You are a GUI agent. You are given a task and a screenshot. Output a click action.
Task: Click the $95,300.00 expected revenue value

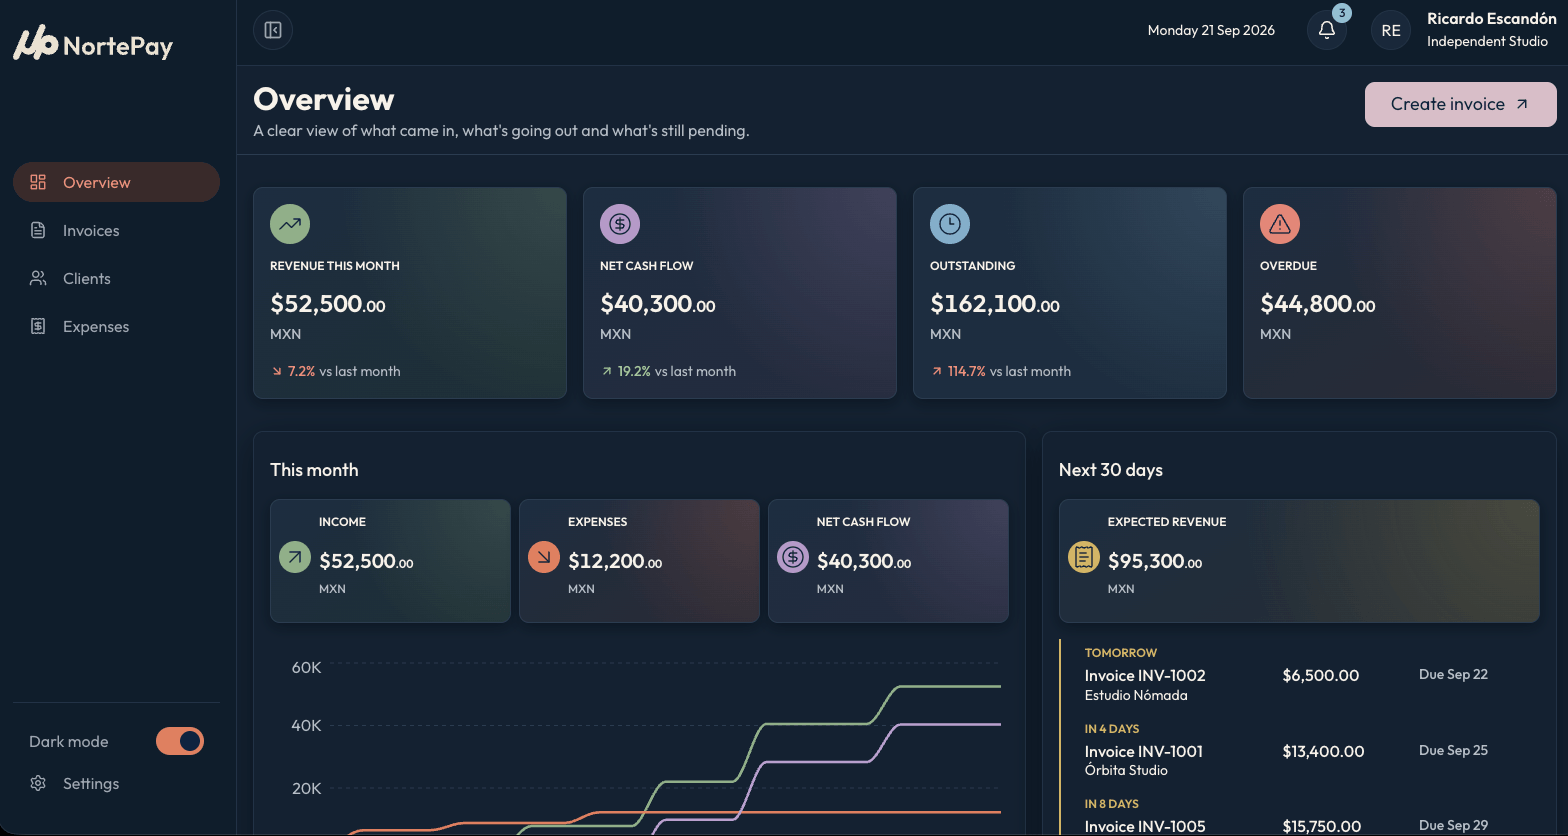pos(1155,561)
